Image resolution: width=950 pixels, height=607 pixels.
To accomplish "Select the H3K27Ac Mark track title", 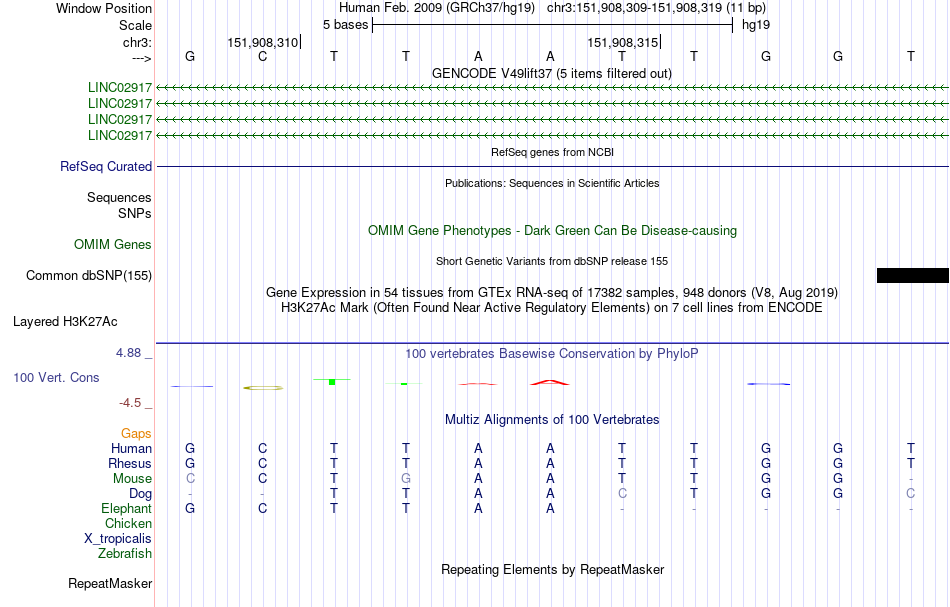I will [x=552, y=308].
